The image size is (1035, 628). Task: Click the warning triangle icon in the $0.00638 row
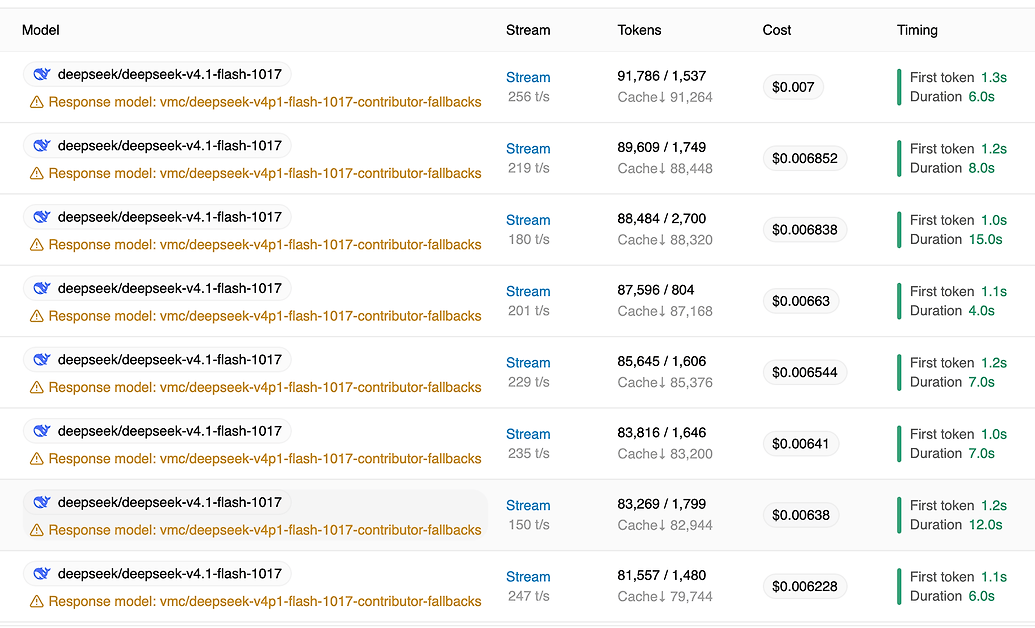(37, 530)
